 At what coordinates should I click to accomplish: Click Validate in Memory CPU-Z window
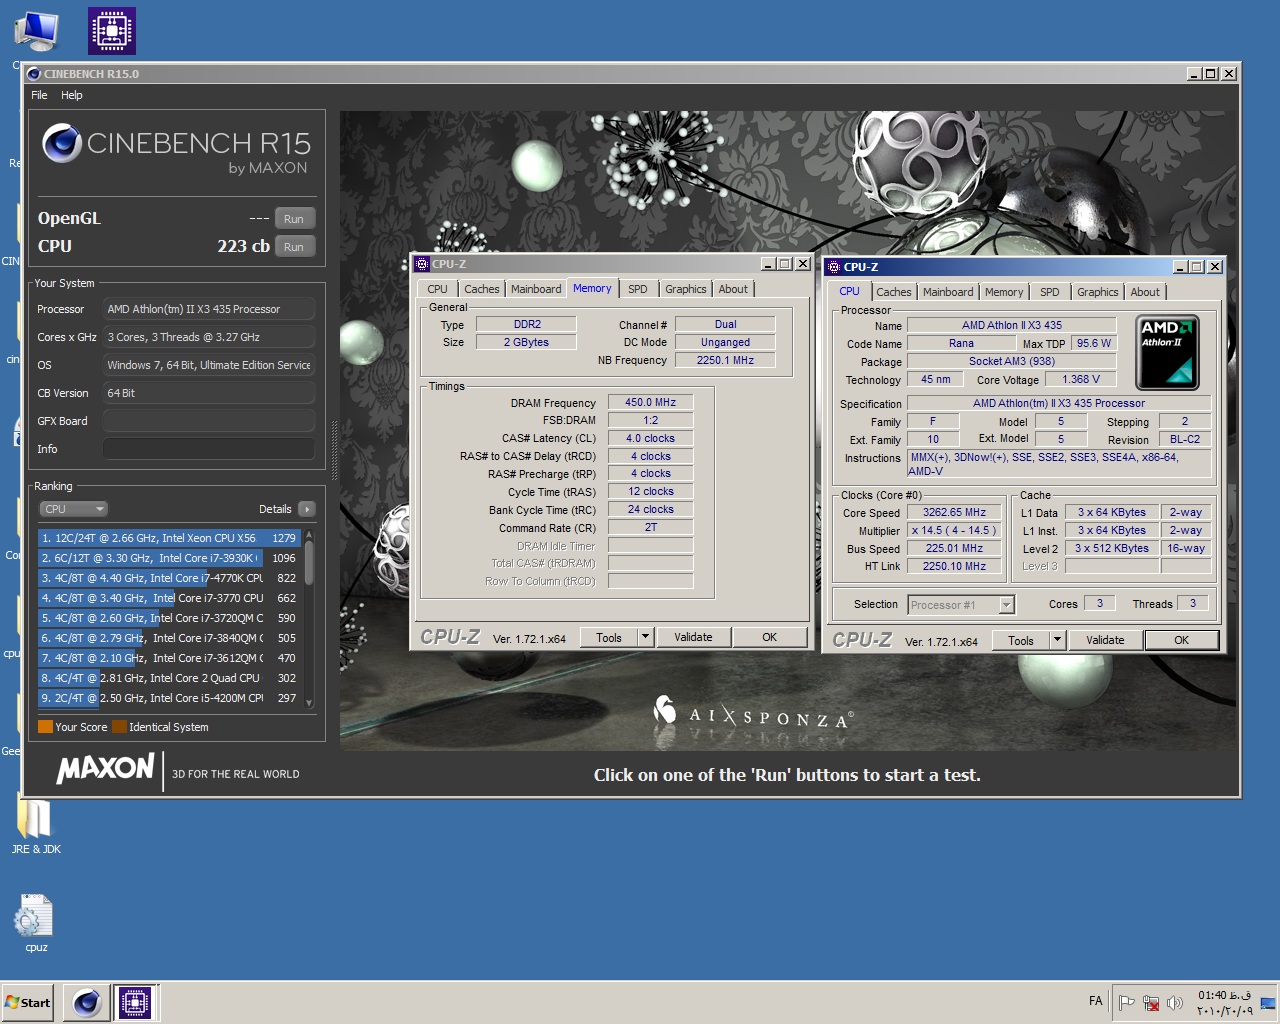click(694, 637)
